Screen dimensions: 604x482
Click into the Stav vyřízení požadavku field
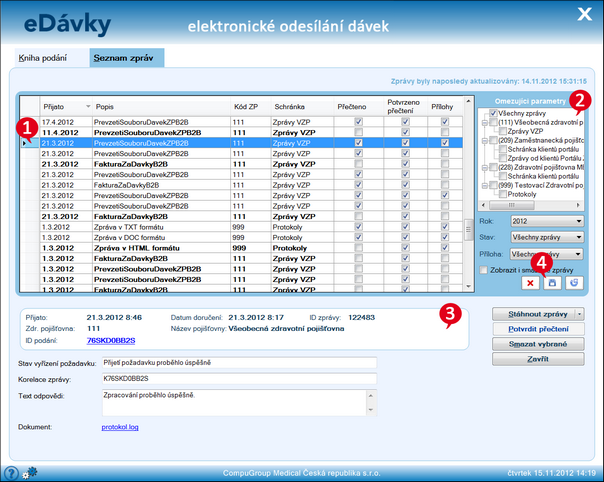(x=239, y=363)
